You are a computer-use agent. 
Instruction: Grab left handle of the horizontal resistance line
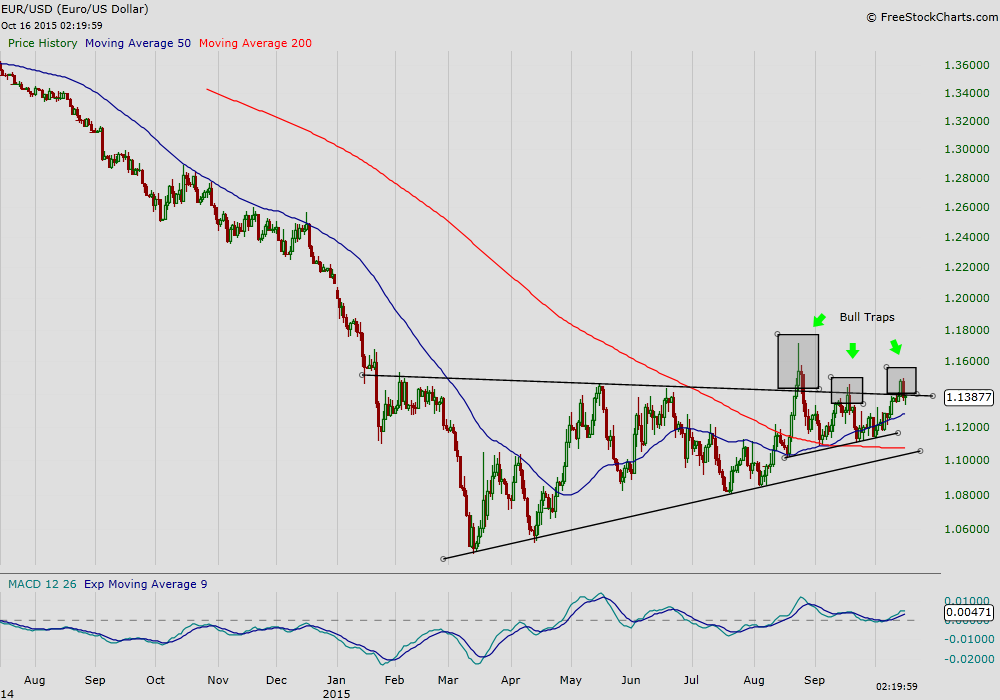361,375
